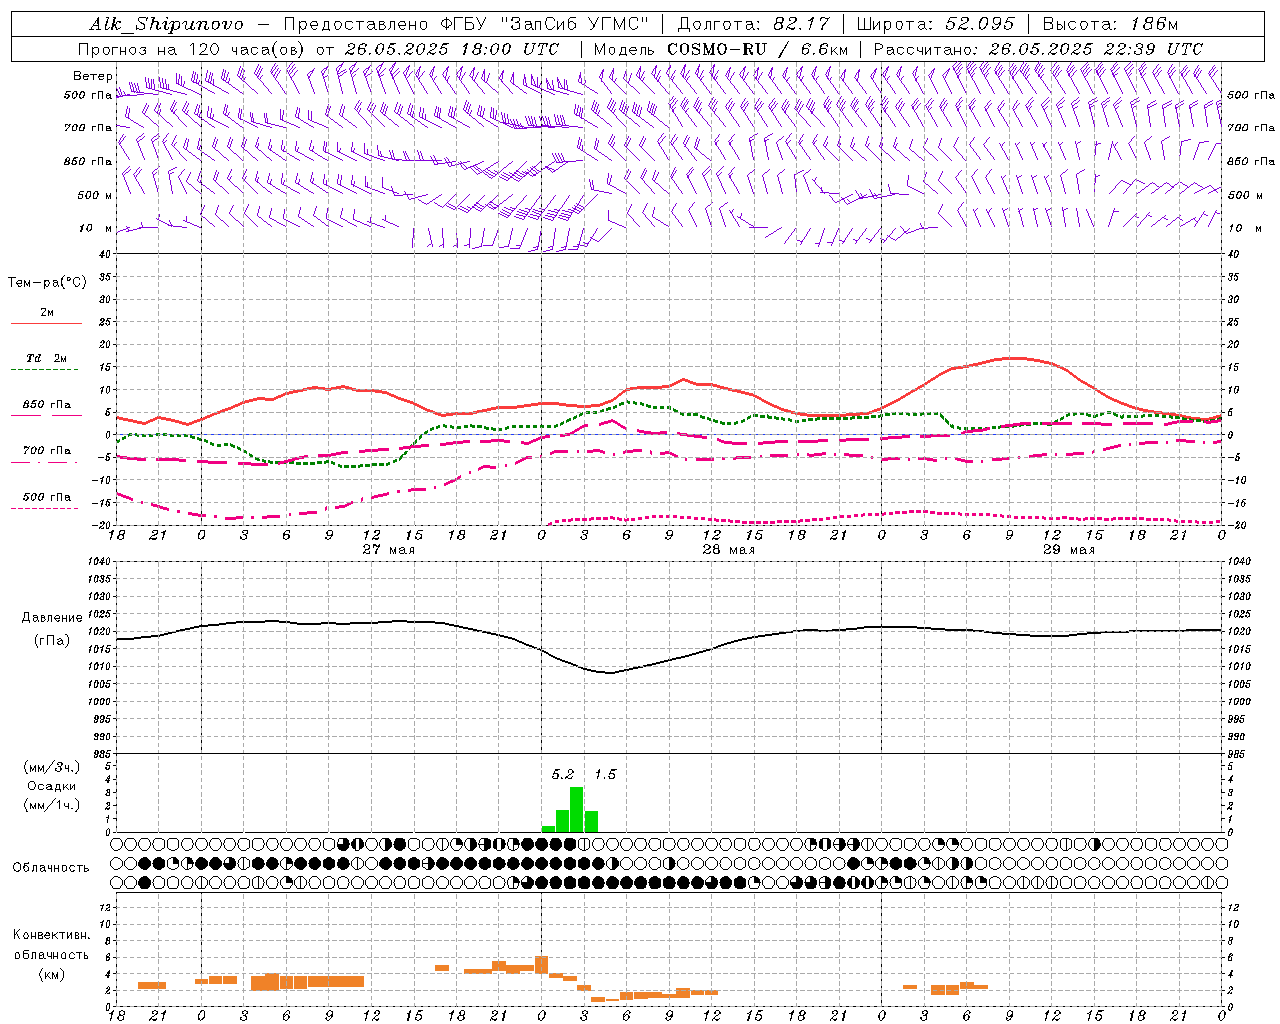The height and width of the screenshot is (1024, 1280).
Task: Click the left '500 гПа' wind level label
Action: (88, 96)
